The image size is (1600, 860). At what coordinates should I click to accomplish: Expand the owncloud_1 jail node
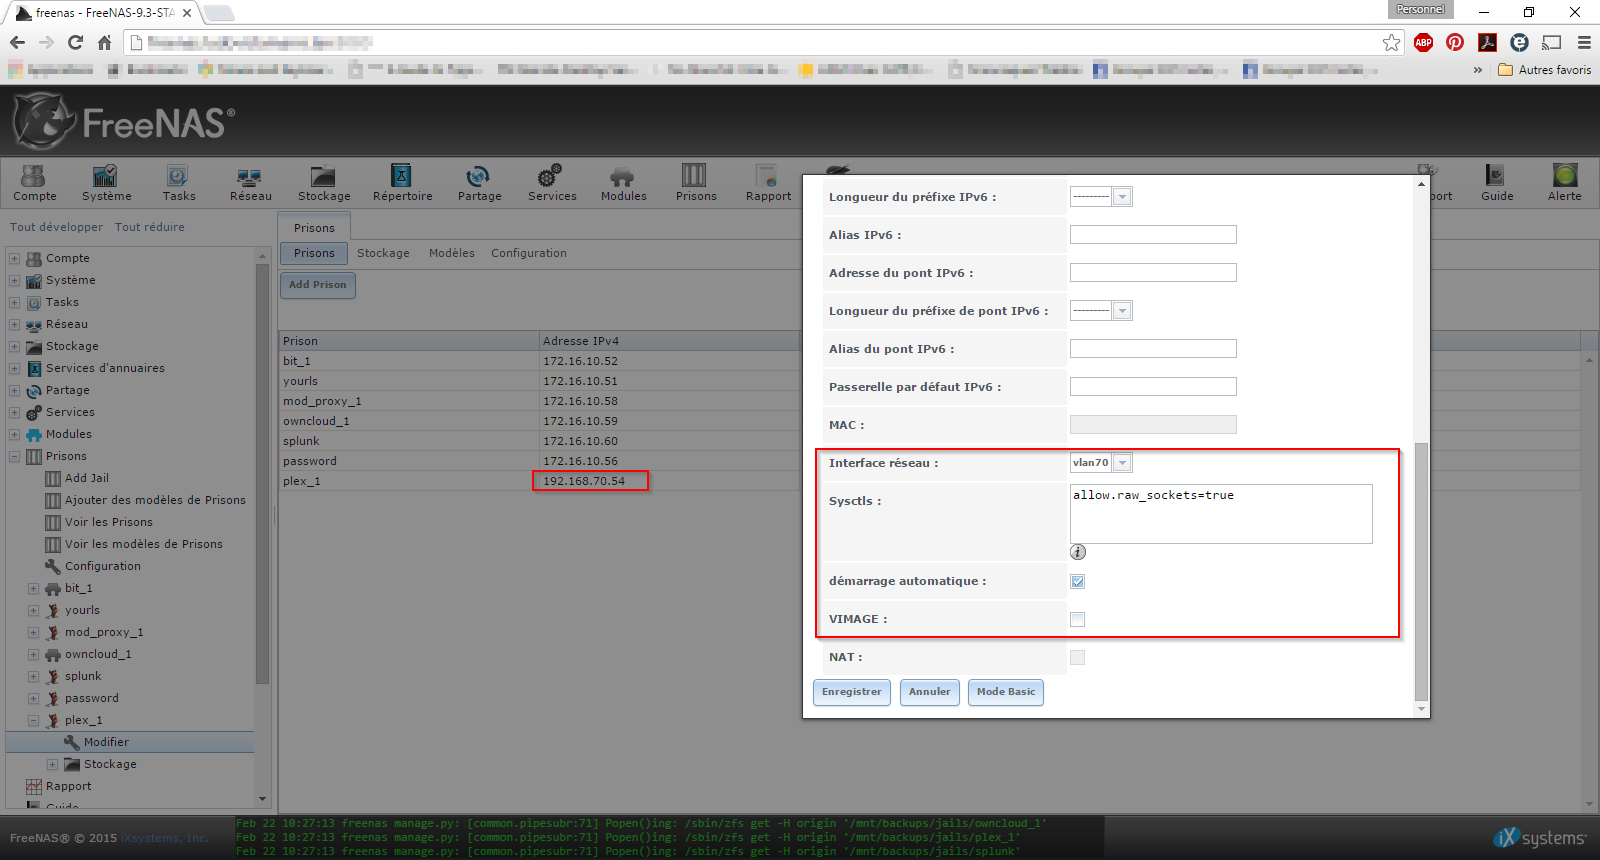pos(33,654)
